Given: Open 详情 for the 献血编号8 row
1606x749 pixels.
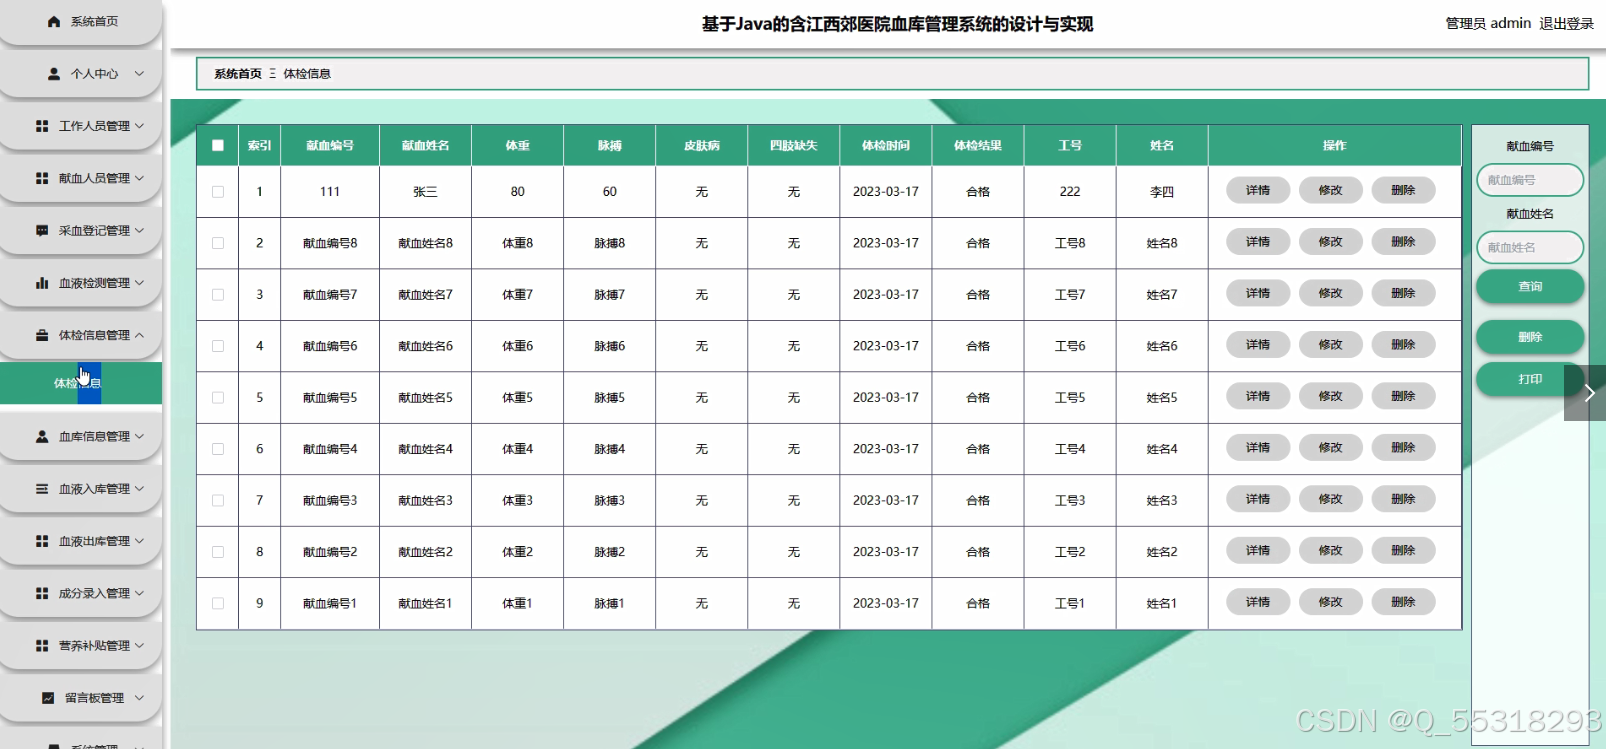Looking at the screenshot, I should (1258, 242).
